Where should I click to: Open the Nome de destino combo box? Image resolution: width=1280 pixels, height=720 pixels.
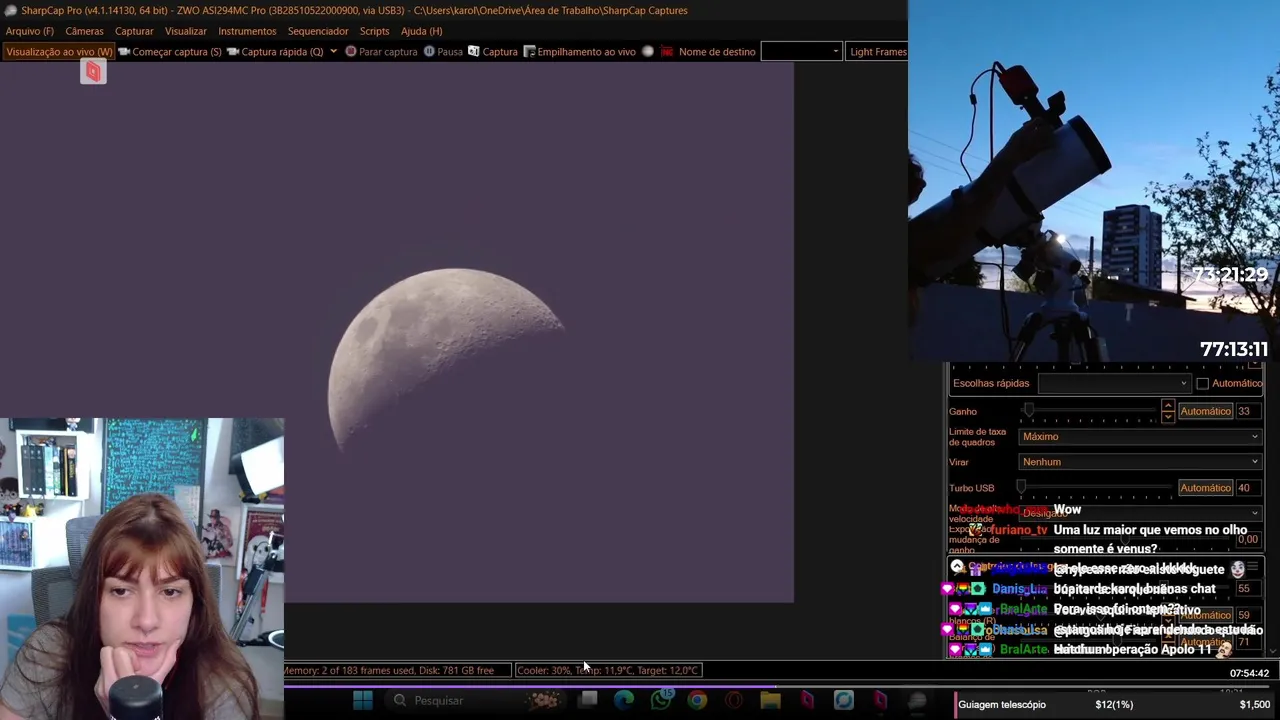coord(801,51)
